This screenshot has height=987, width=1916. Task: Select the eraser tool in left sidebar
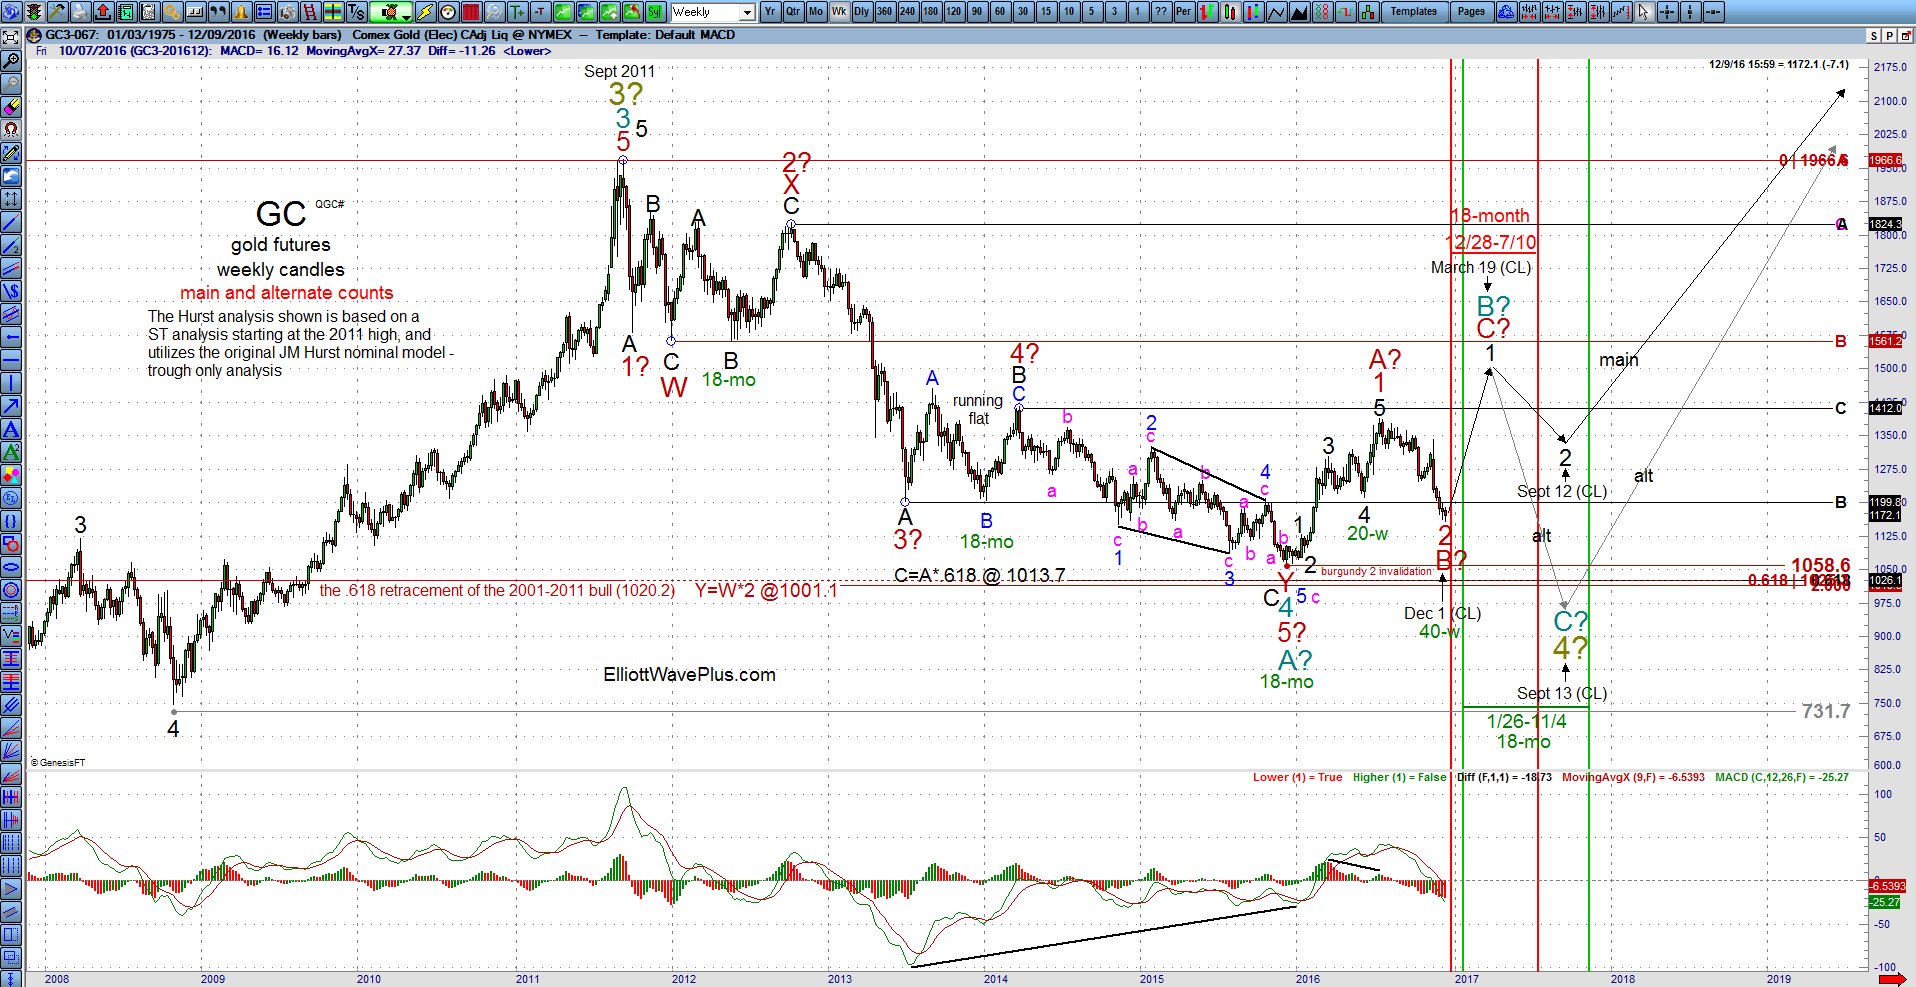pyautogui.click(x=11, y=107)
